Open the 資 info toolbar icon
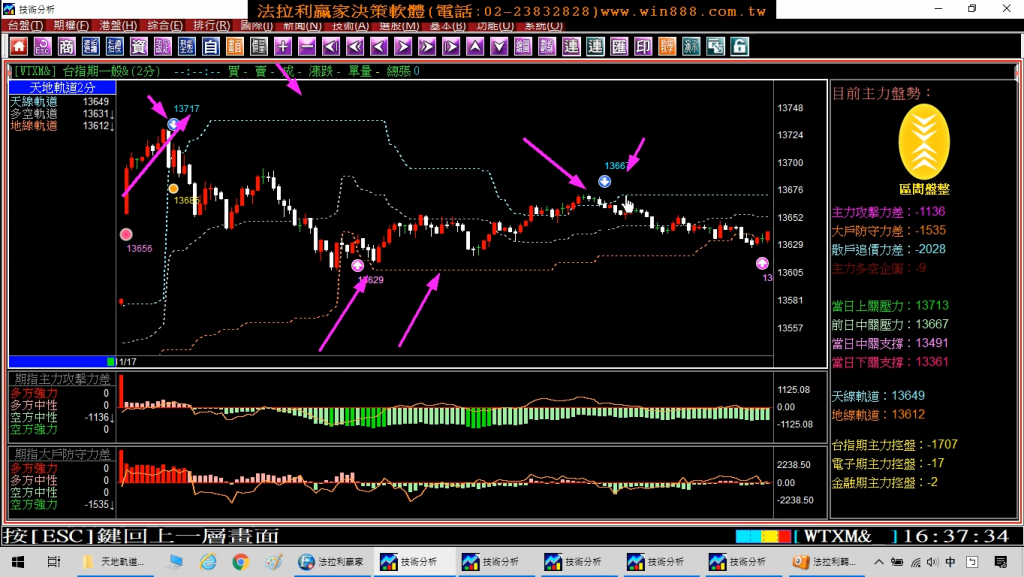 138,46
